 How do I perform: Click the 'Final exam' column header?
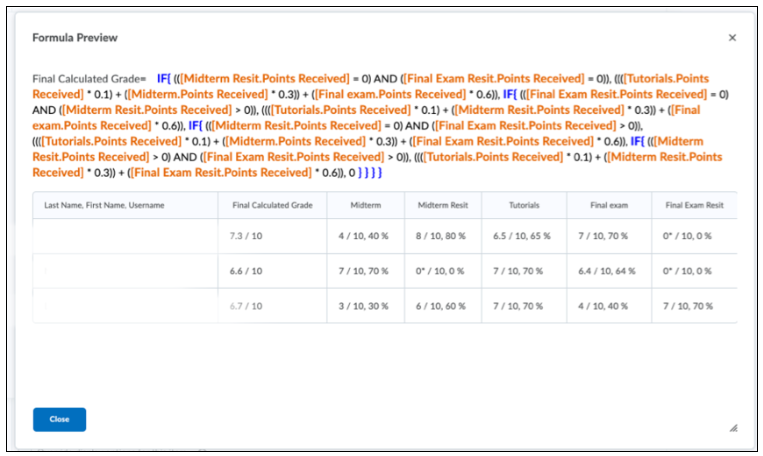coord(609,205)
